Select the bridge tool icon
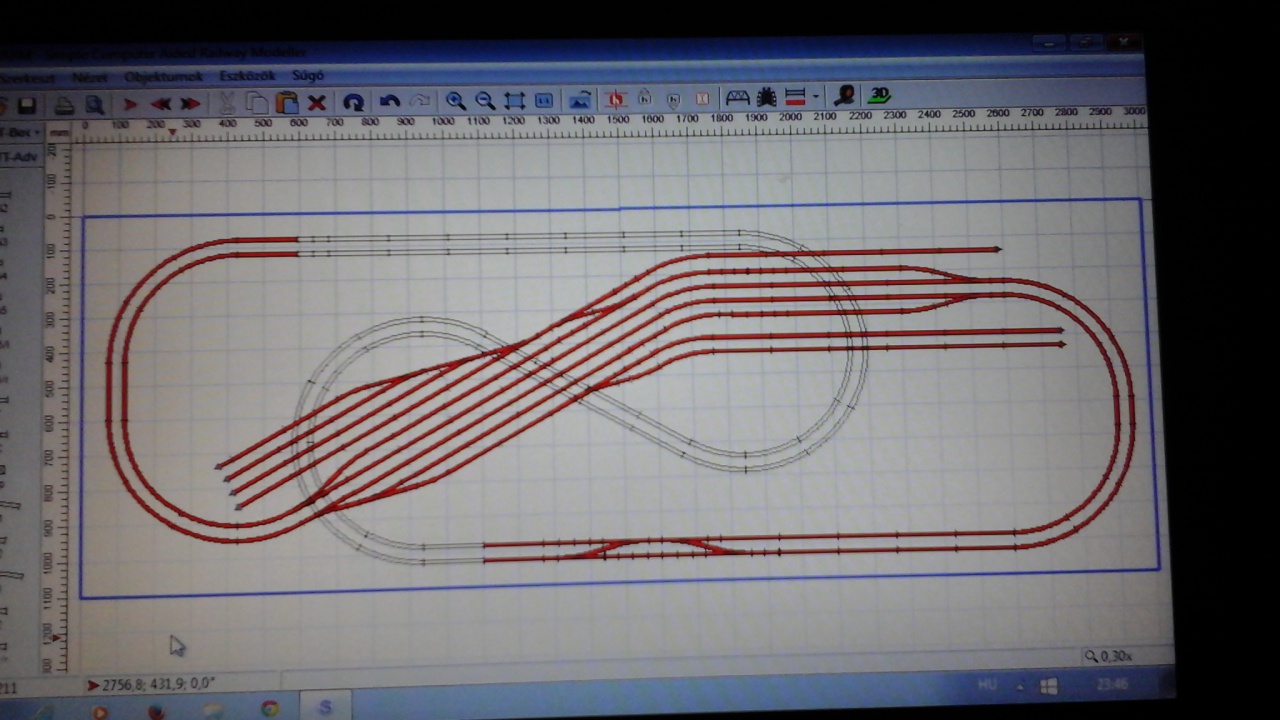1280x720 pixels. [737, 97]
